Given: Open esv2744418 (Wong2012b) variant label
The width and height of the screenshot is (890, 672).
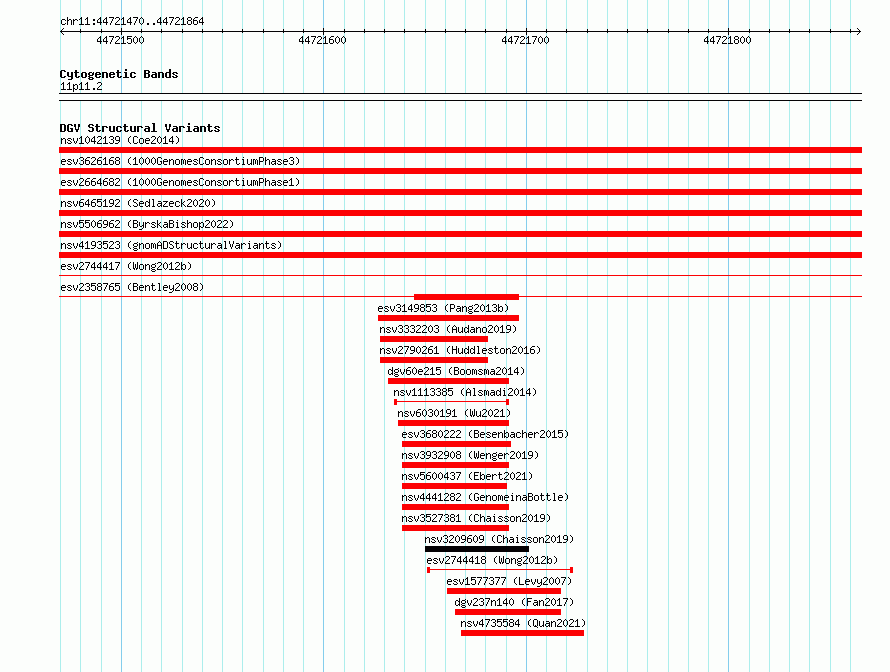Looking at the screenshot, I should tap(493, 560).
